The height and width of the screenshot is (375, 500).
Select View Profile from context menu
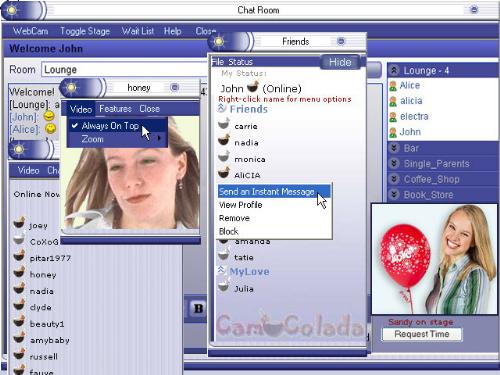(x=241, y=205)
